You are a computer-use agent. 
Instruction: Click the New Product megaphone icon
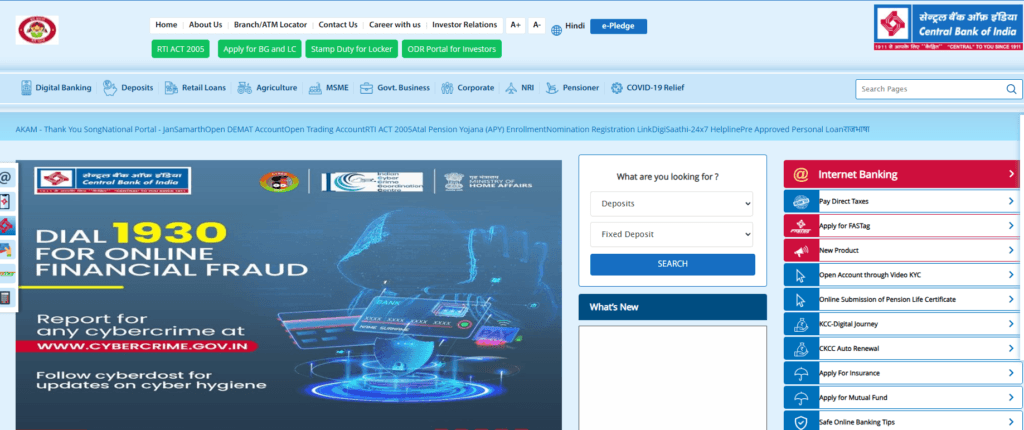tap(801, 250)
